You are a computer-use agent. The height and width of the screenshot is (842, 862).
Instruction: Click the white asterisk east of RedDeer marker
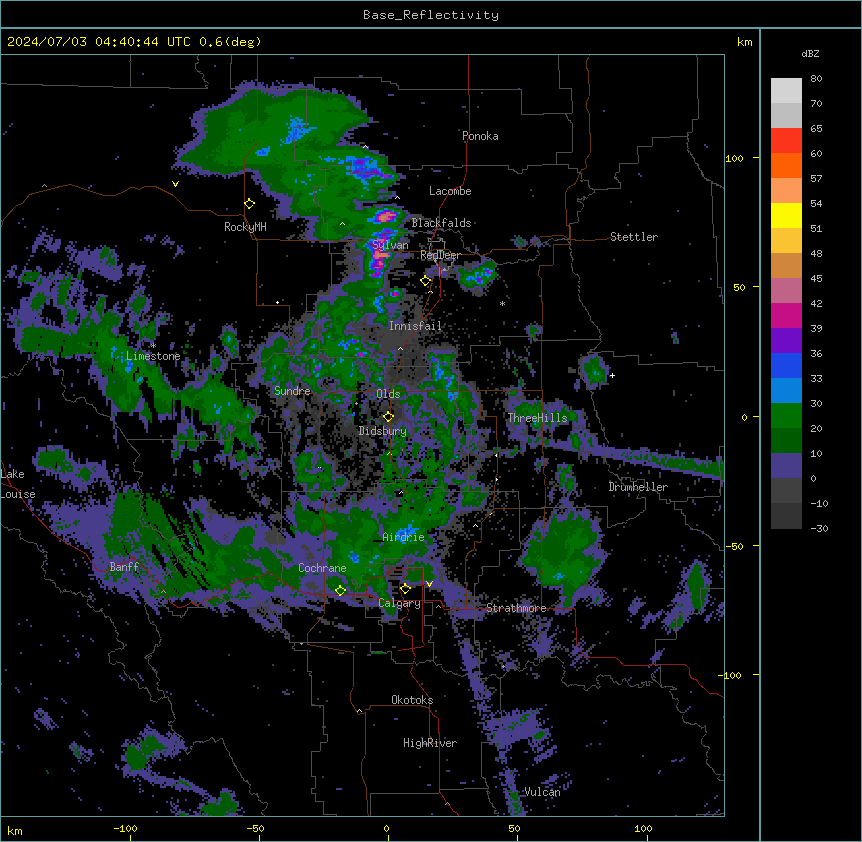click(502, 303)
